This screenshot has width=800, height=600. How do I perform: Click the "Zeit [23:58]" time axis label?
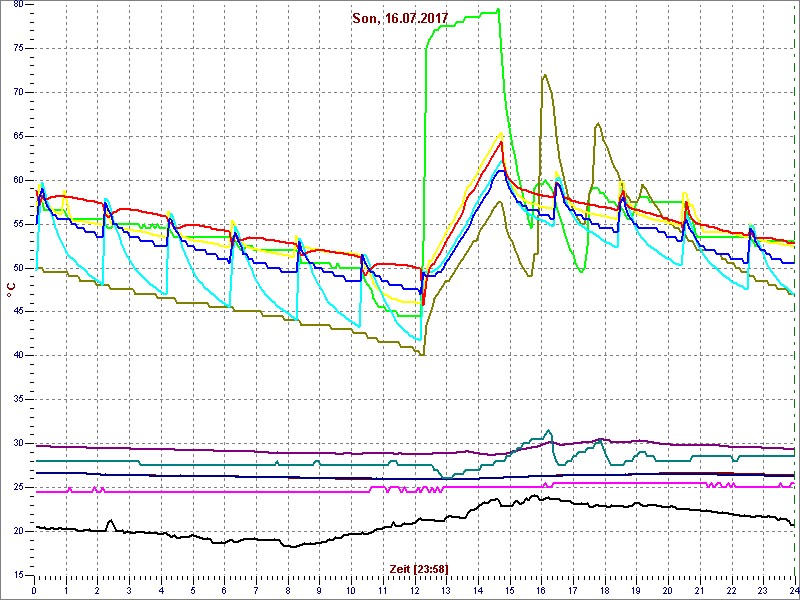(x=419, y=569)
